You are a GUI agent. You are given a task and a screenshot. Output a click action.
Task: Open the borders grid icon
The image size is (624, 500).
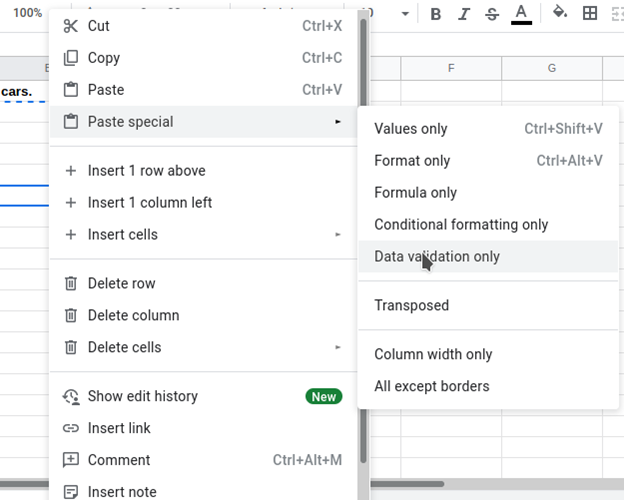point(590,13)
